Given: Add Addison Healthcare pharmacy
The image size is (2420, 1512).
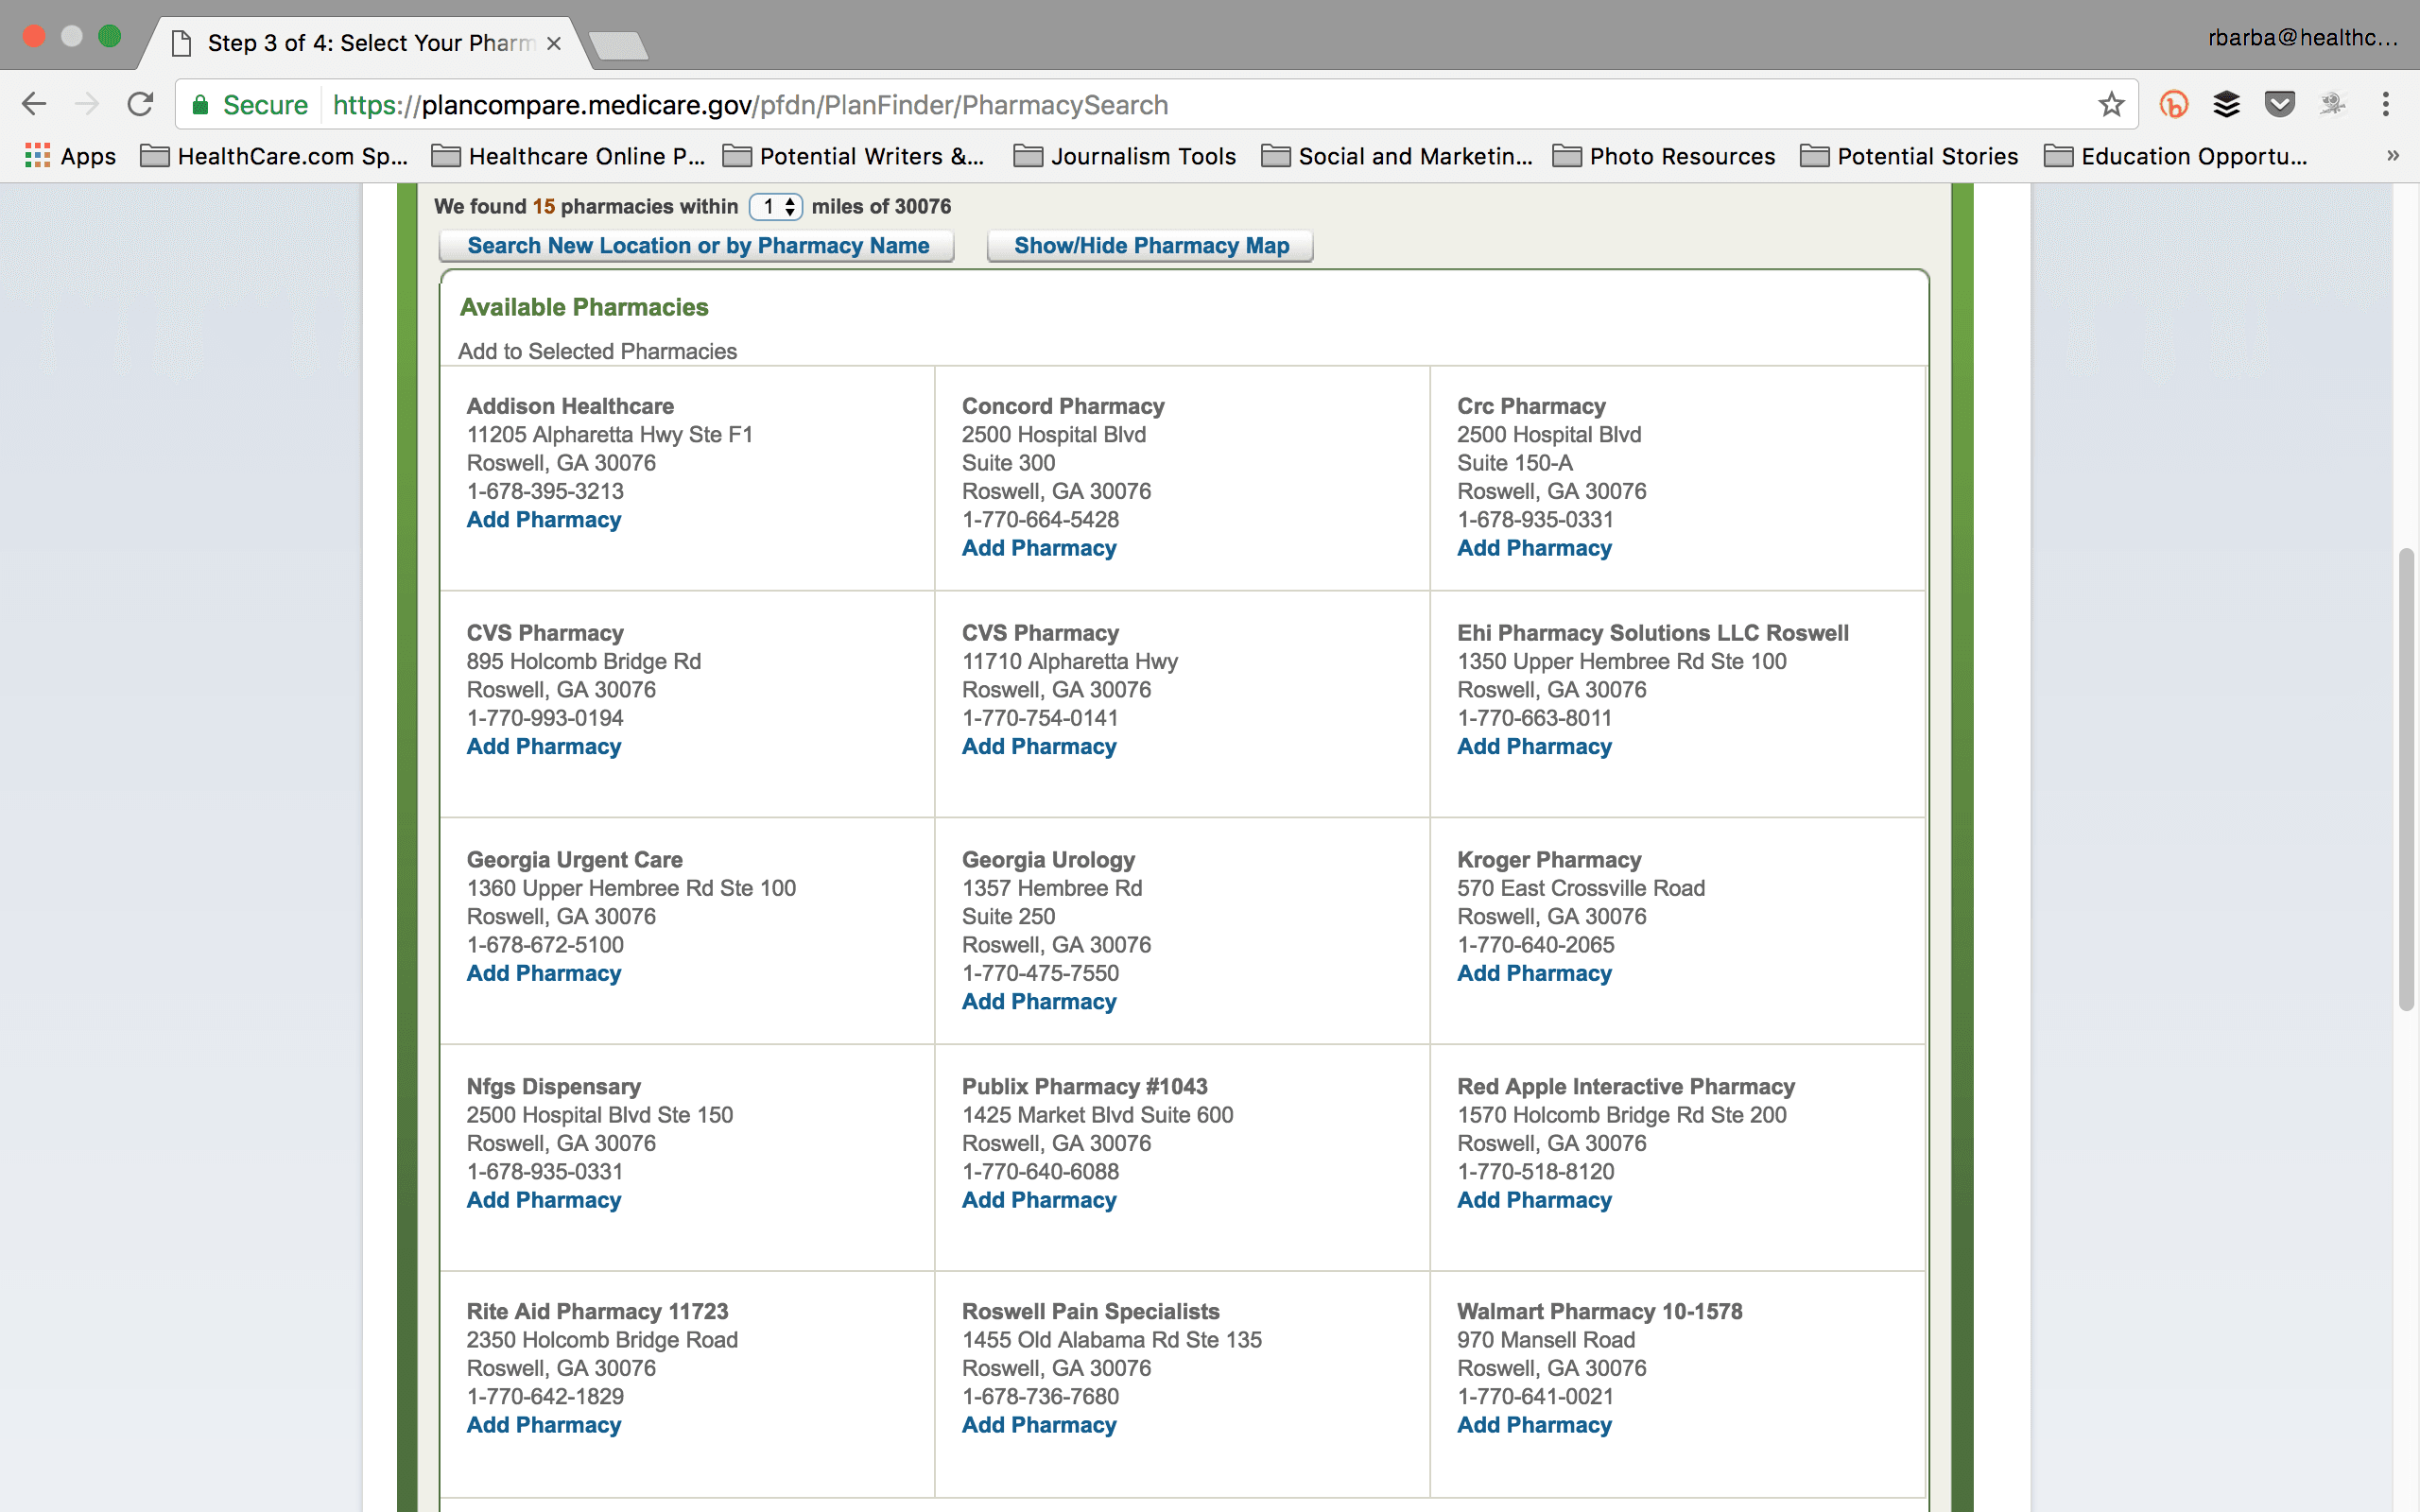Looking at the screenshot, I should click(x=544, y=520).
